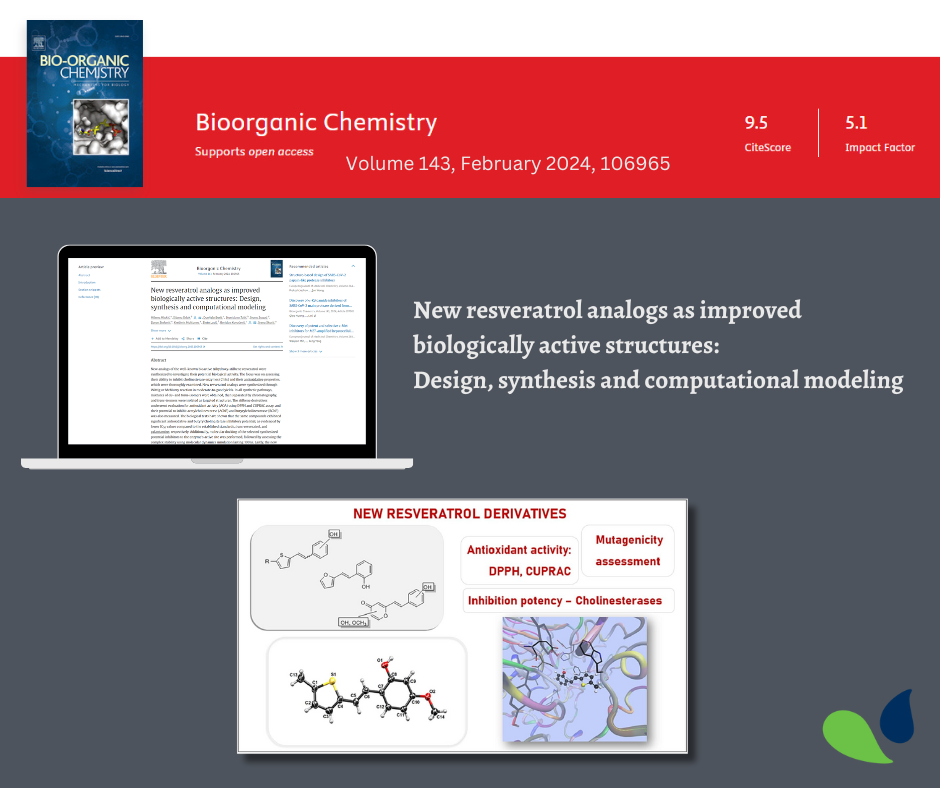The image size is (940, 788).
Task: Click 'Volume 143, February 2024, 106965'
Action: click(508, 163)
